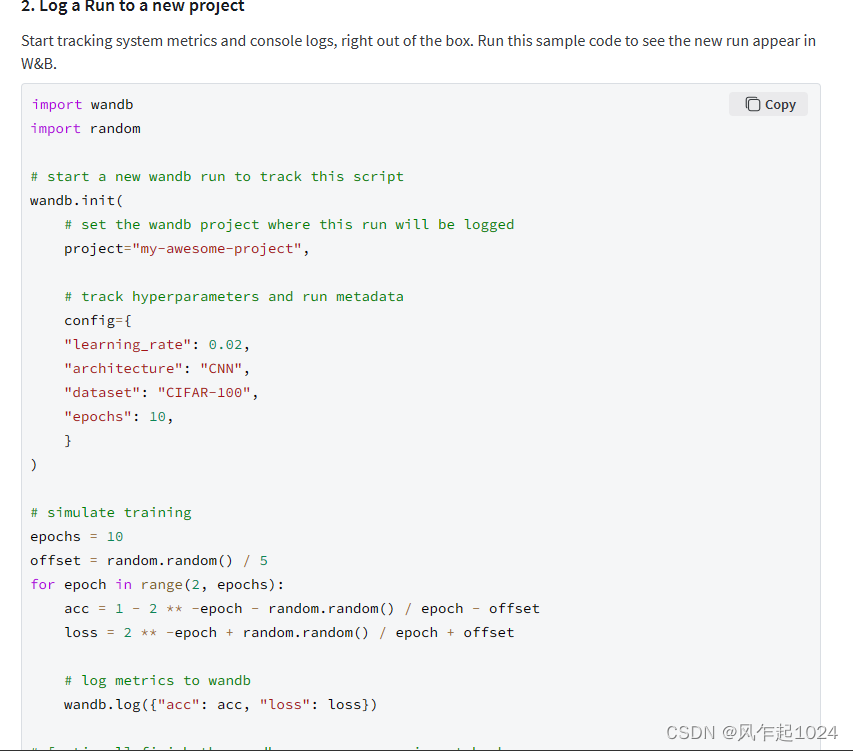Viewport: 853px width, 751px height.
Task: Click the line "import random"
Action: point(85,128)
